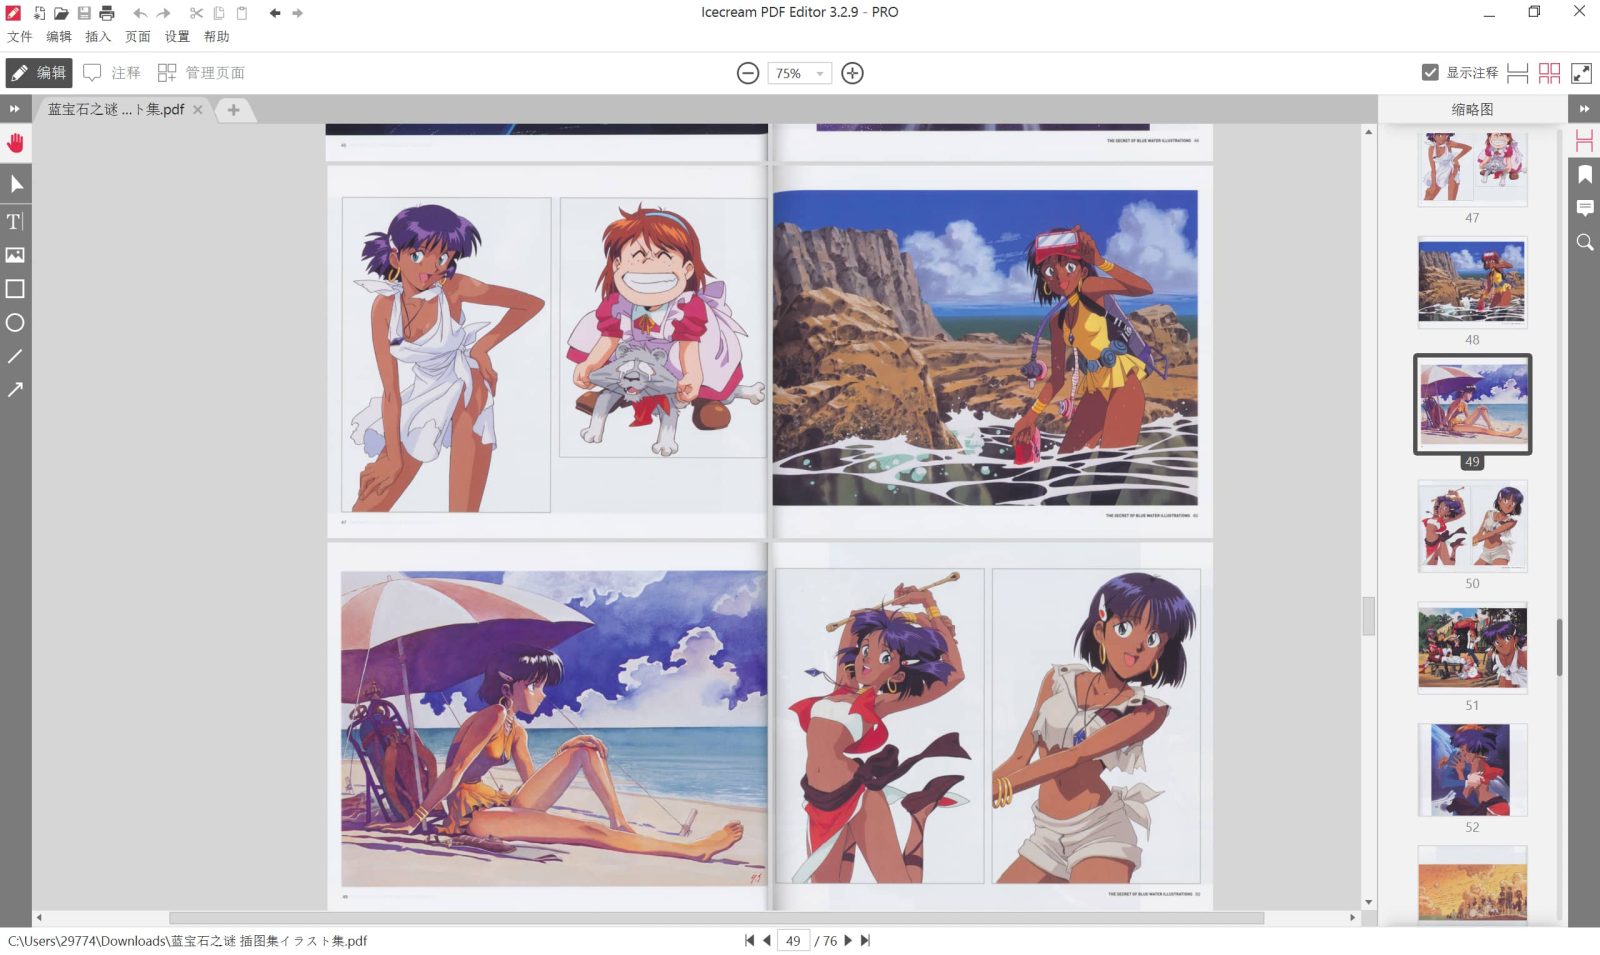
Task: Open the annotations list panel
Action: pyautogui.click(x=1584, y=208)
